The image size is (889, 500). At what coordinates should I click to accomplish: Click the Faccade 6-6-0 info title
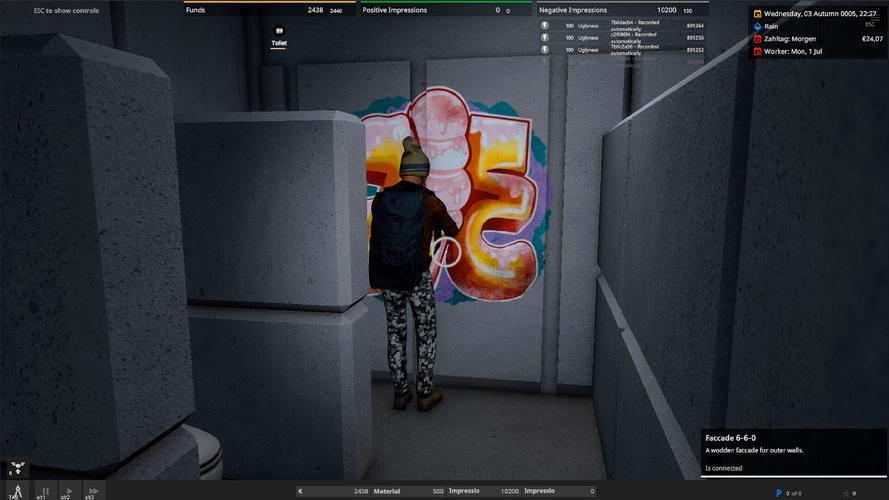point(730,438)
